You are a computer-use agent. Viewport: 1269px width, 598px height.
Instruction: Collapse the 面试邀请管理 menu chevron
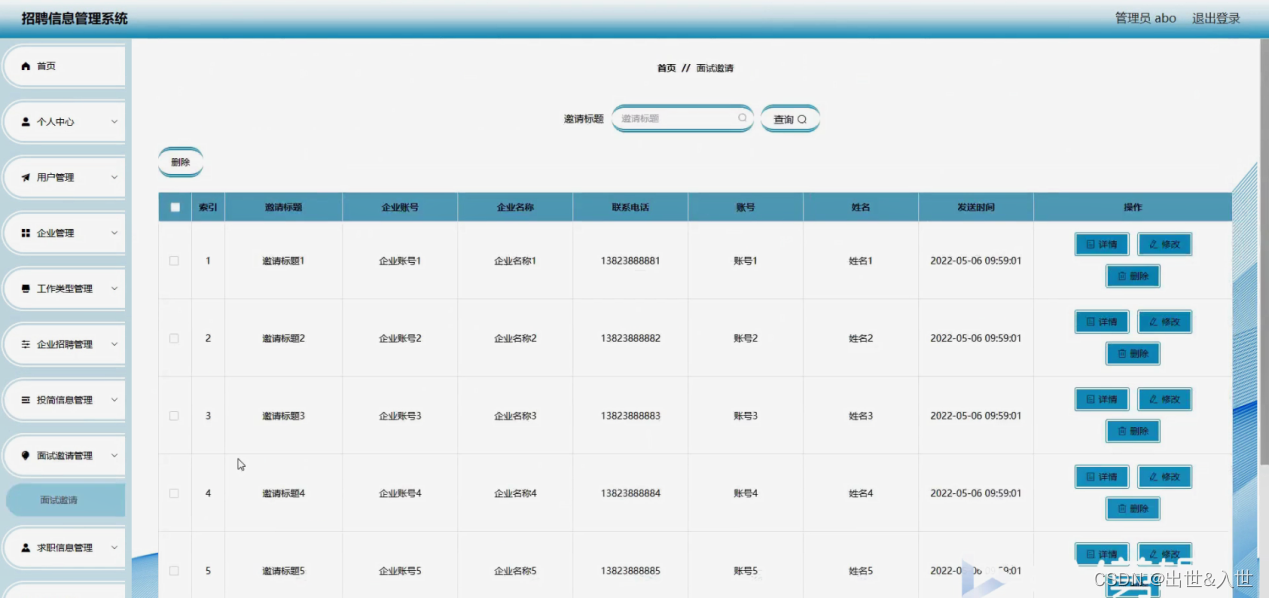tap(114, 455)
